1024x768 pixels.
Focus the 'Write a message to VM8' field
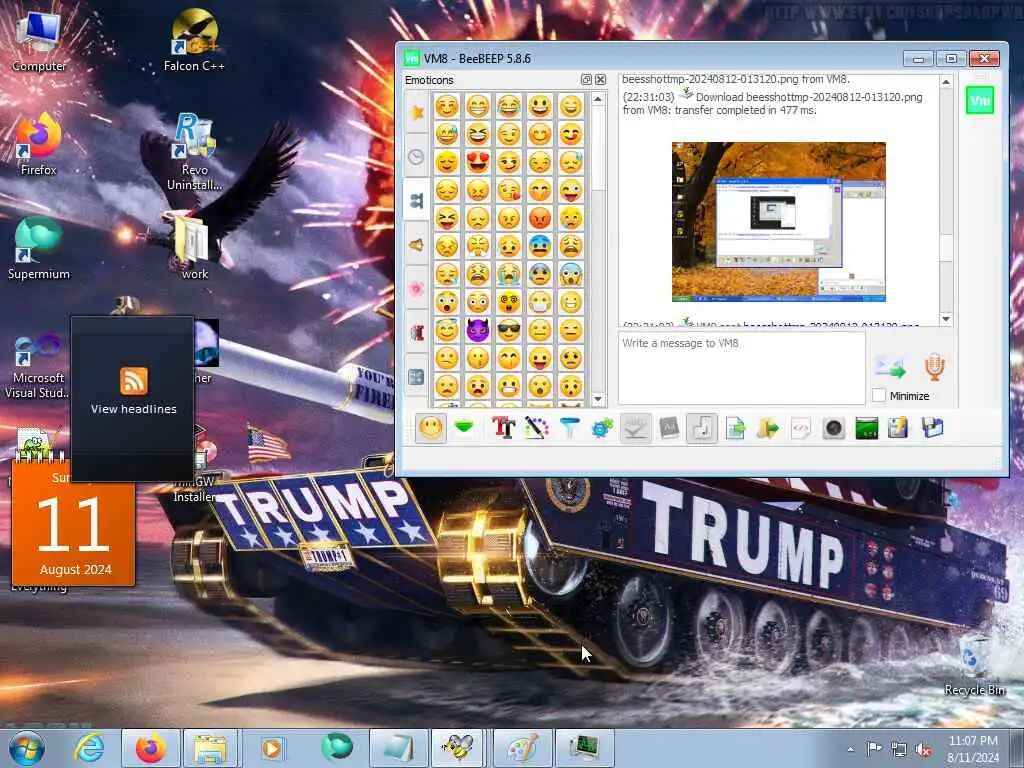coord(741,368)
